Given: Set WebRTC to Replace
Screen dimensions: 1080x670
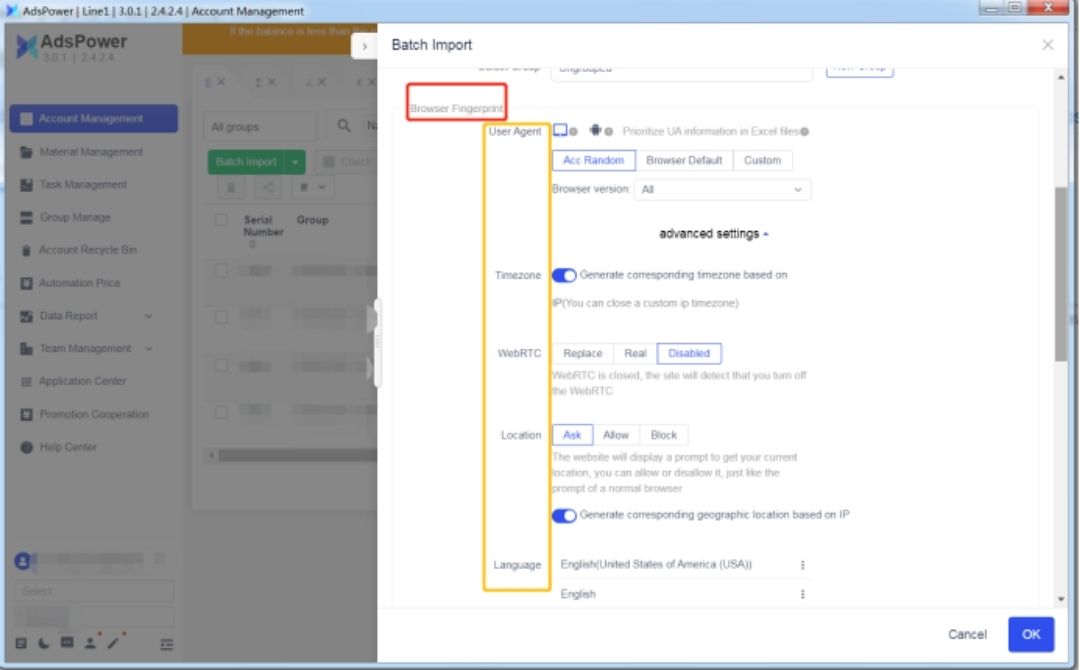Looking at the screenshot, I should pos(582,353).
